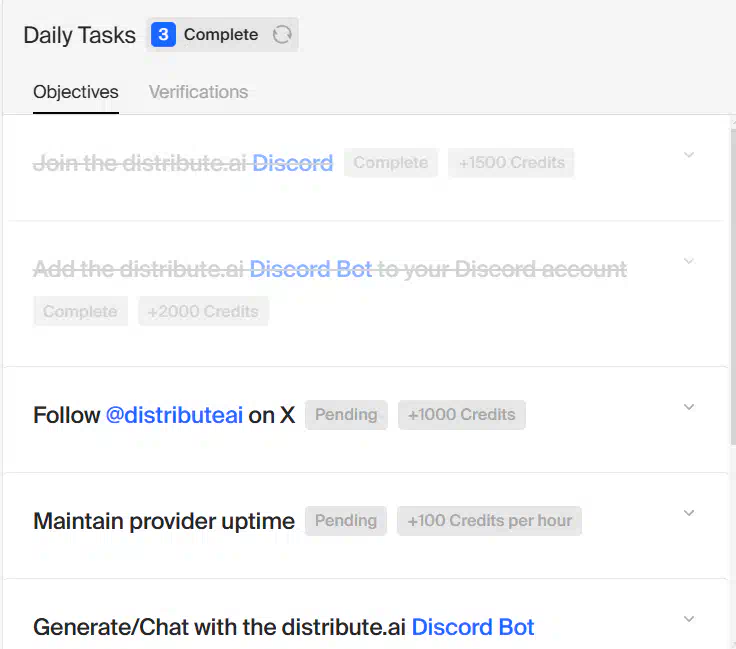Image resolution: width=736 pixels, height=649 pixels.
Task: Open the struck-through Discord Bot link
Action: 310,269
